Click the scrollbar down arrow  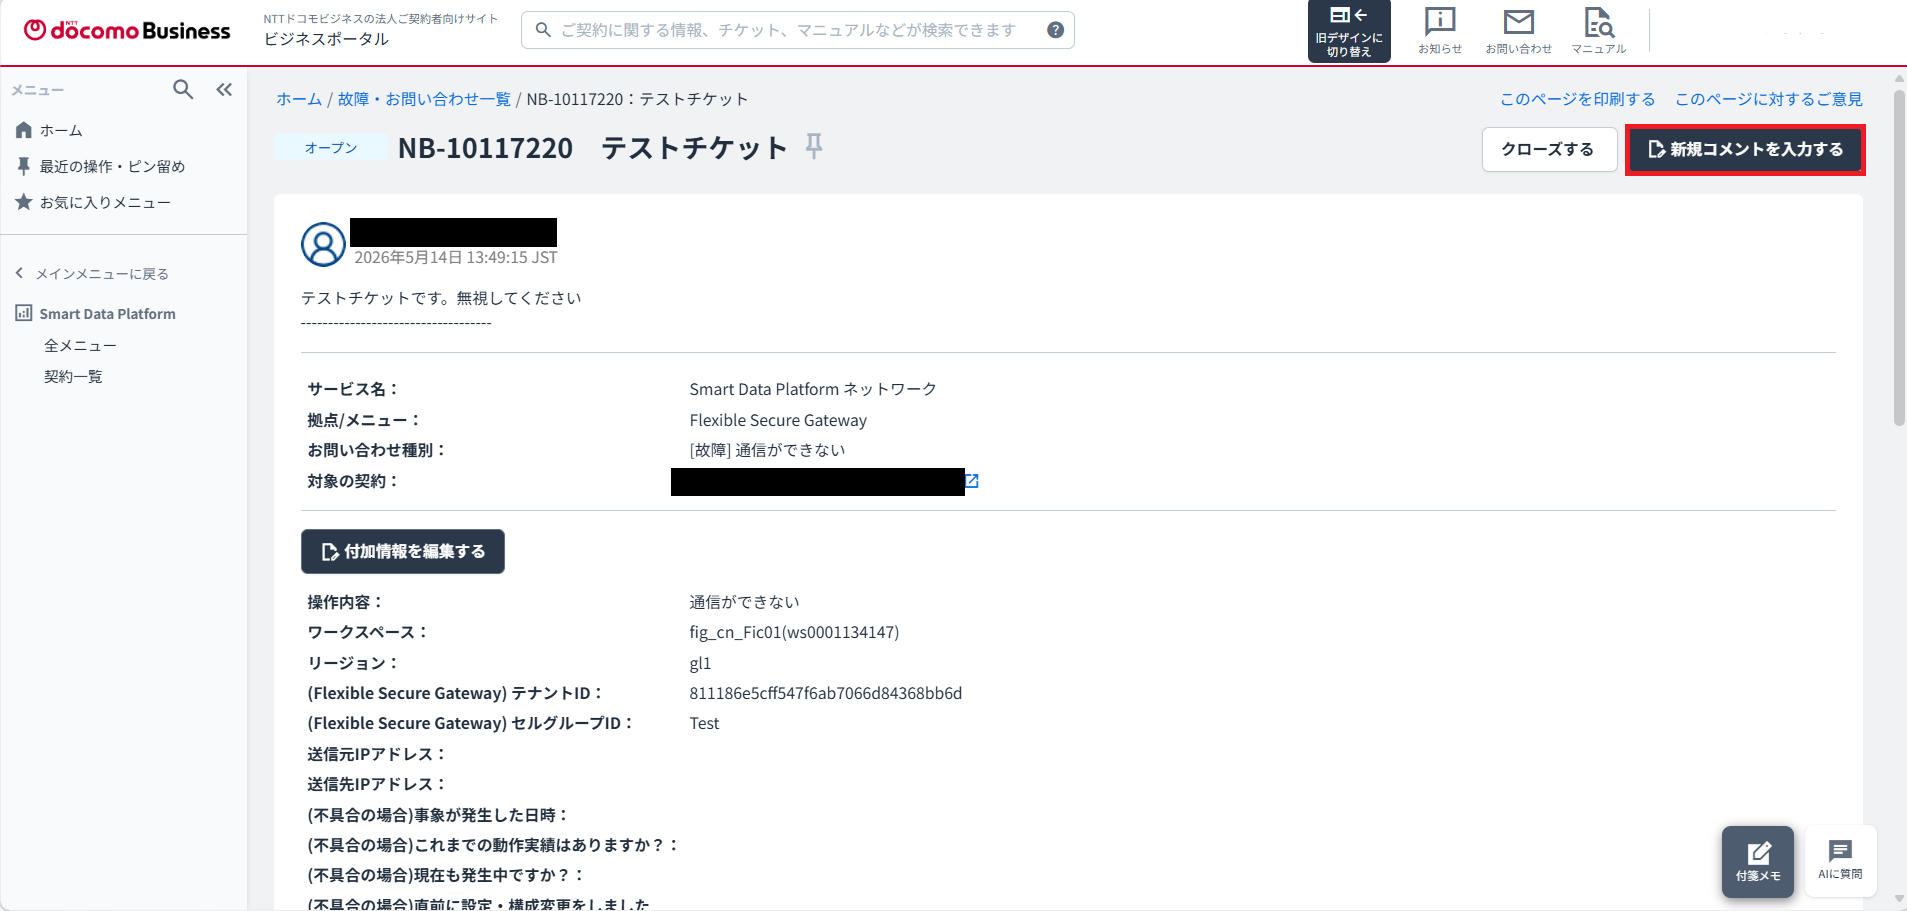click(x=1899, y=900)
